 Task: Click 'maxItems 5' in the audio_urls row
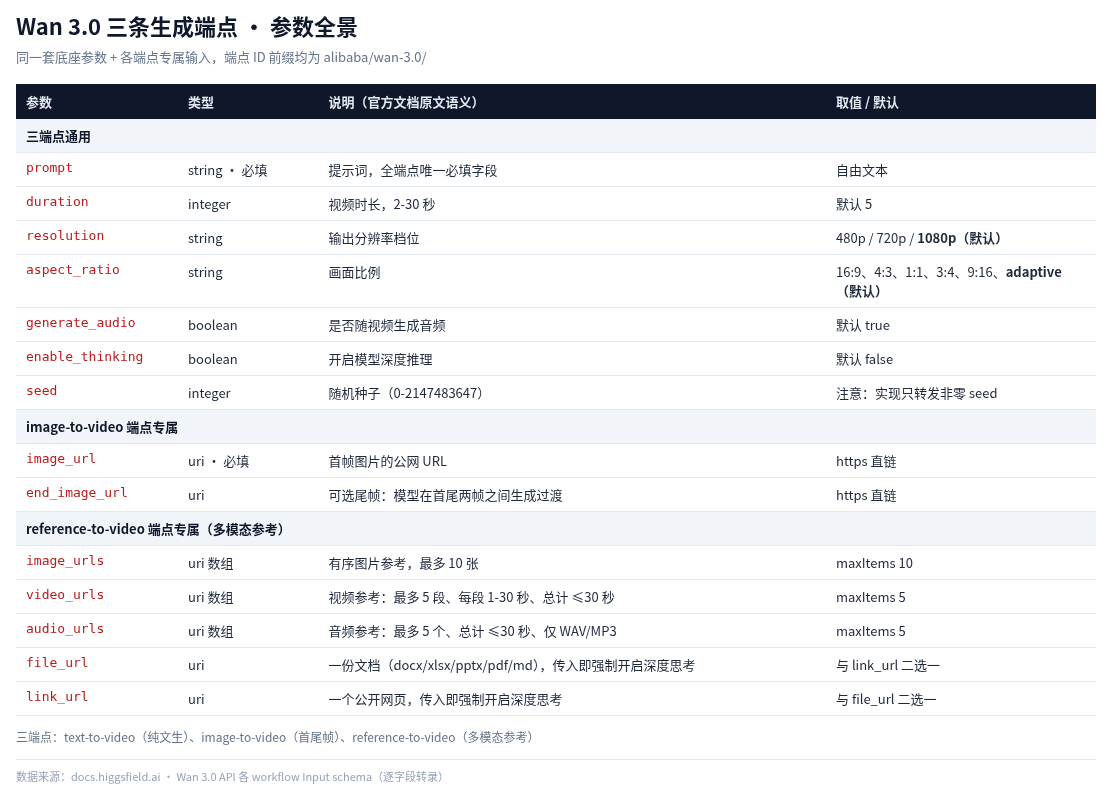pos(871,632)
